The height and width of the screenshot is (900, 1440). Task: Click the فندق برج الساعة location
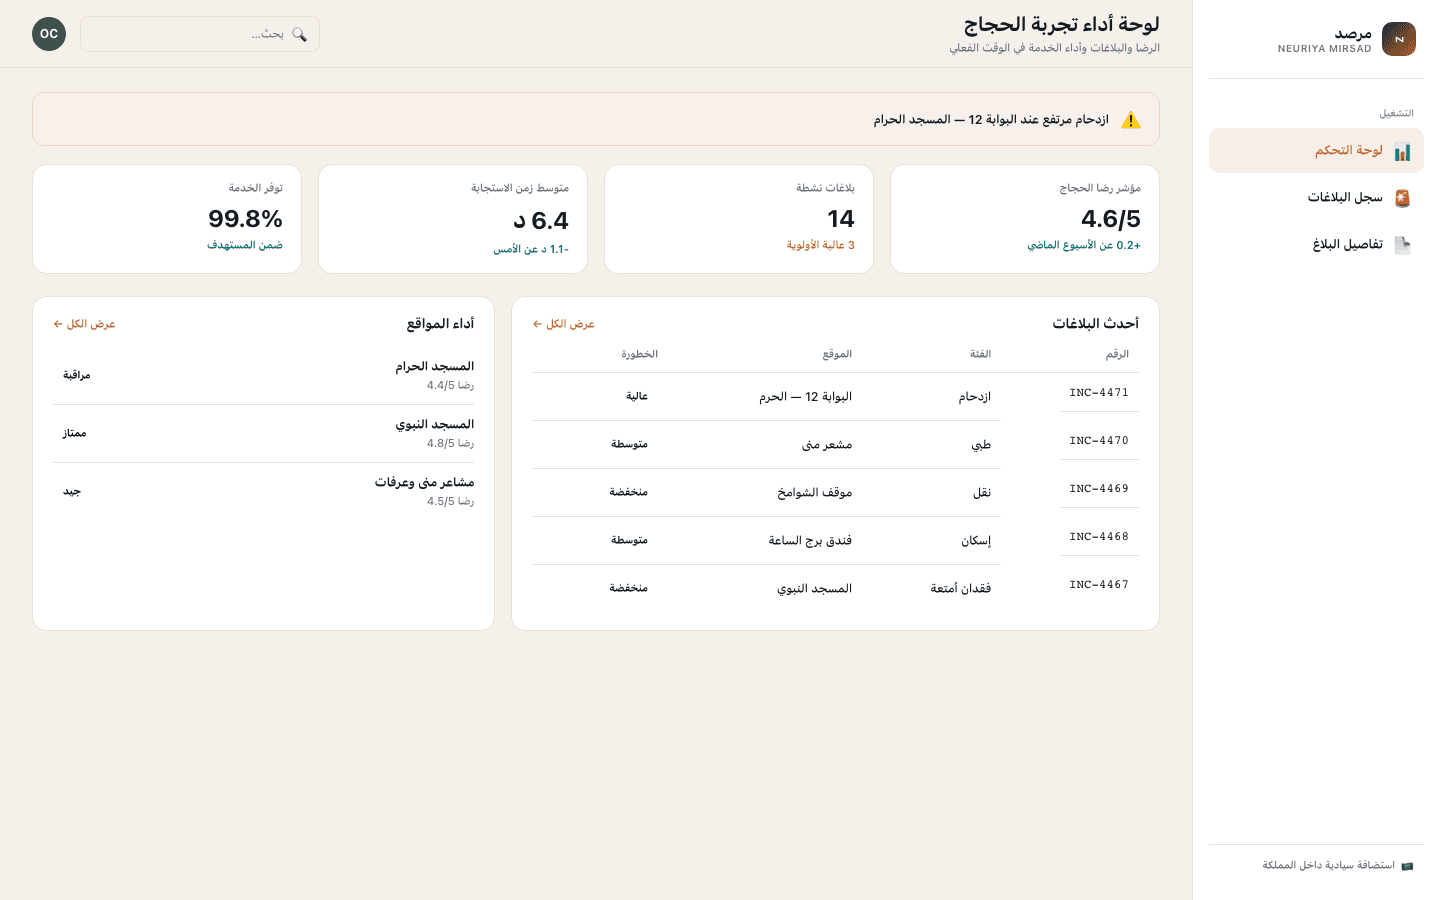tap(810, 541)
